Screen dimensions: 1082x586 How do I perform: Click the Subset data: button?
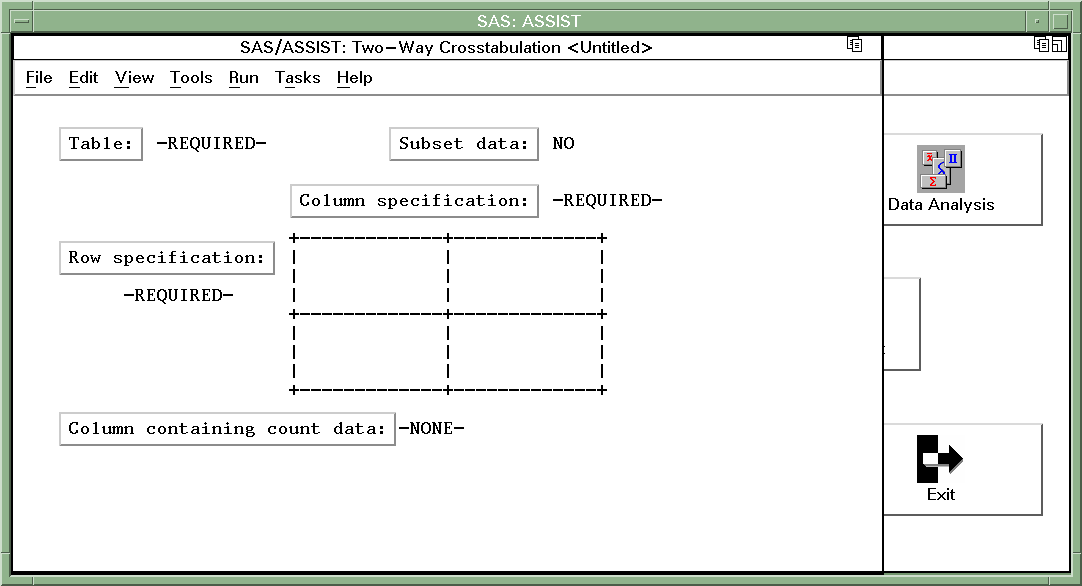463,144
